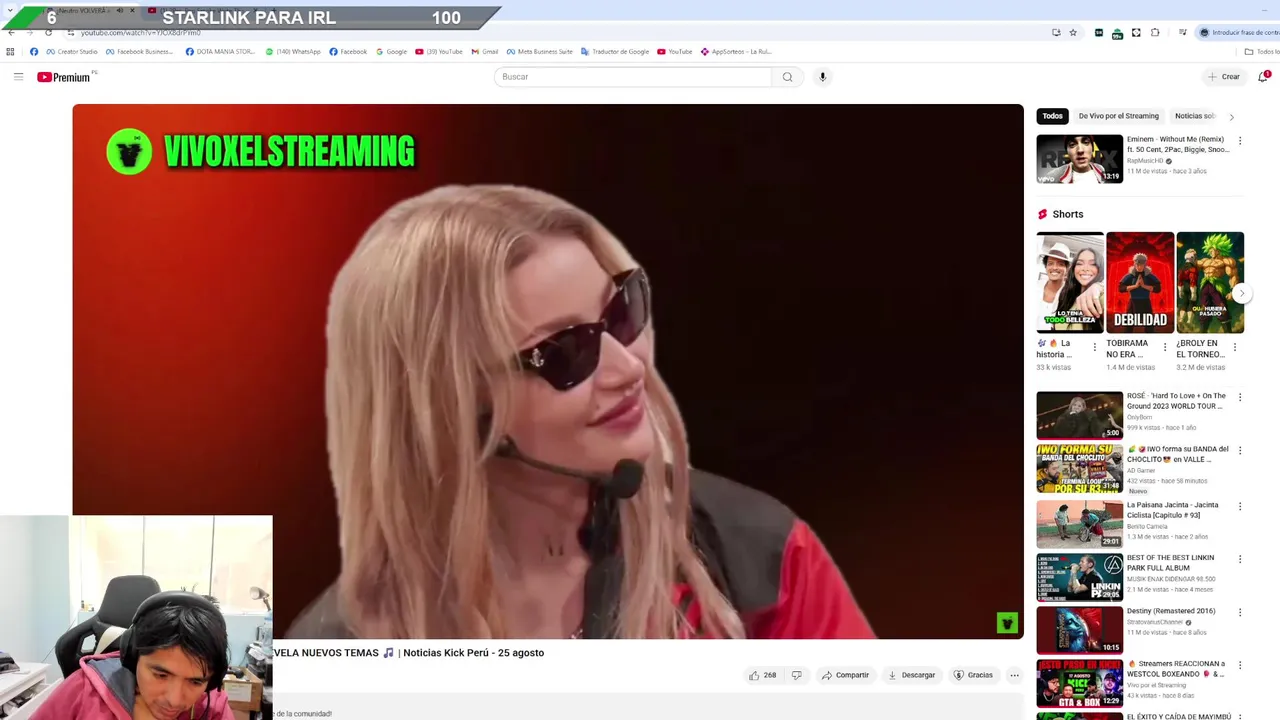The height and width of the screenshot is (720, 1280).
Task: Open the (39) YouTube bookmark
Action: pos(440,52)
